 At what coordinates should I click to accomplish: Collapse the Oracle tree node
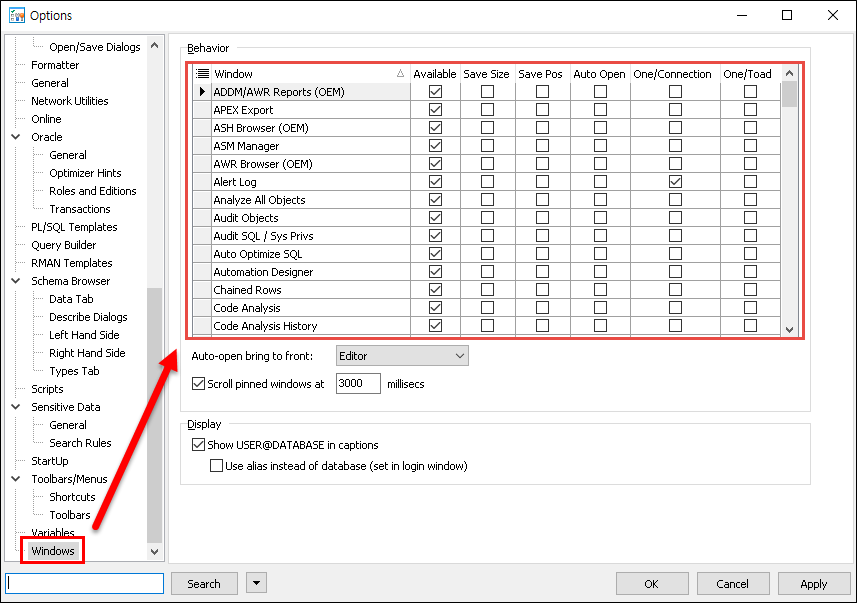[x=16, y=137]
